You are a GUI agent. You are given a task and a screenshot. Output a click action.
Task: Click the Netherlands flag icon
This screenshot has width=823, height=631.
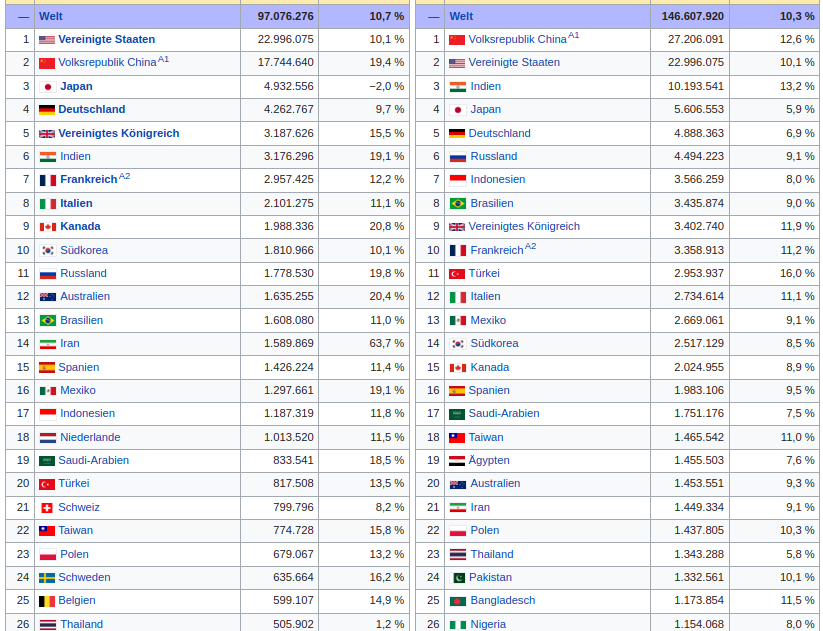(x=47, y=437)
